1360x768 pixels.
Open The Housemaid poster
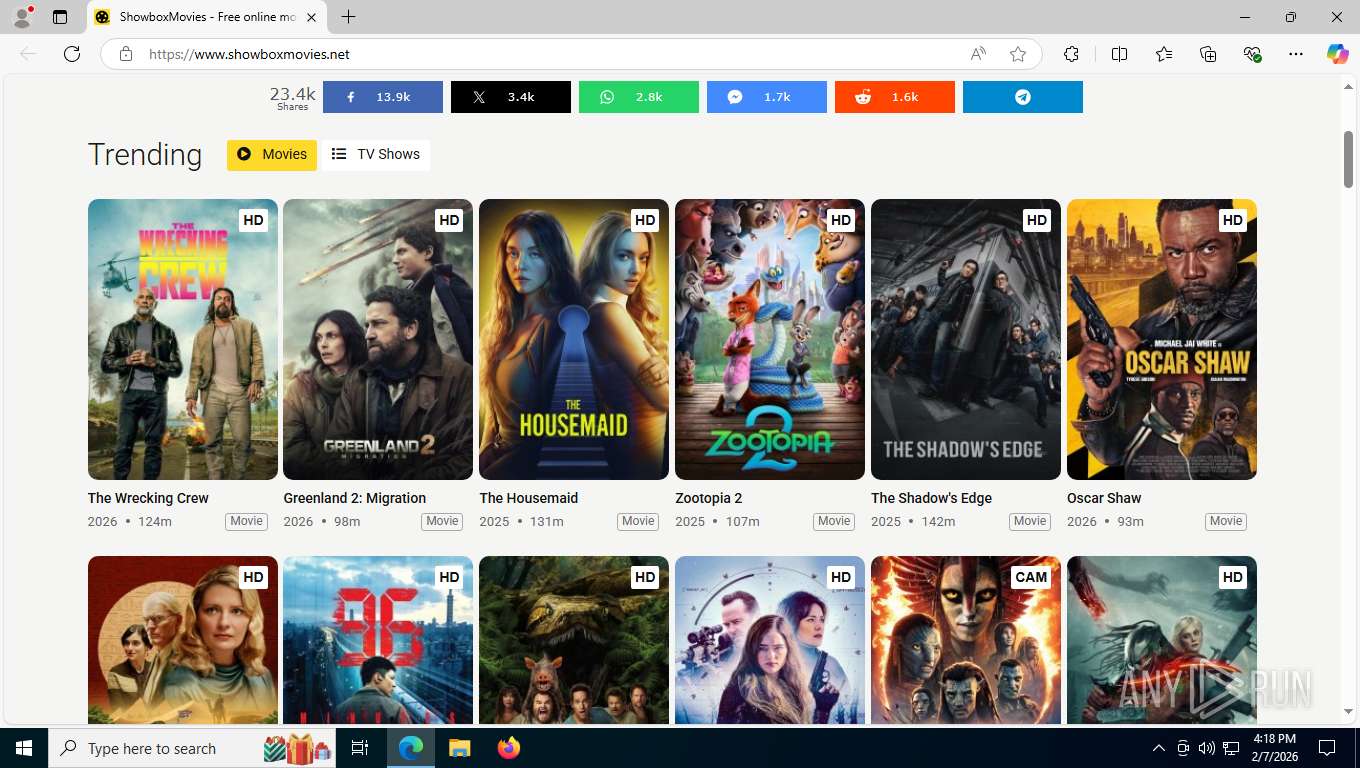574,339
